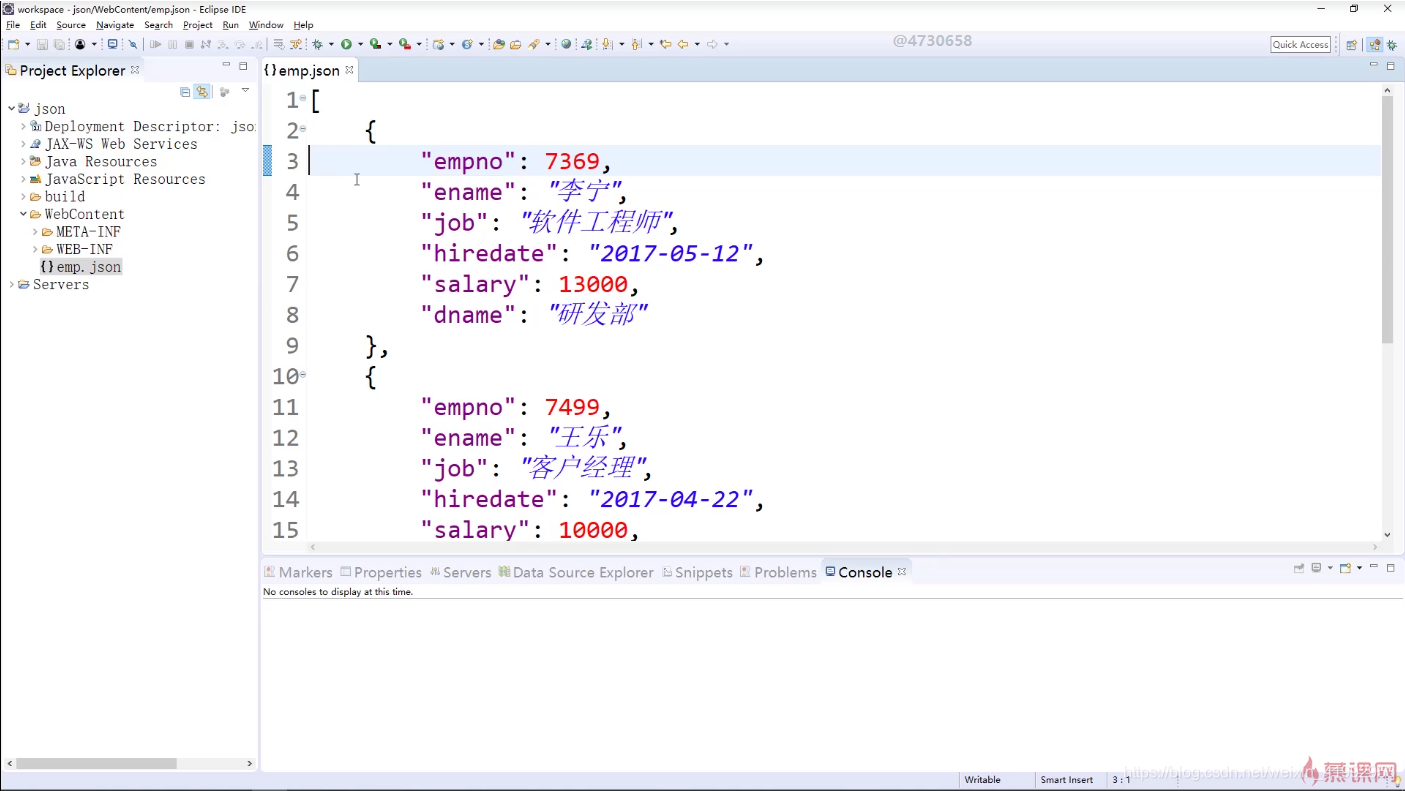Switch to the Servers tab
The width and height of the screenshot is (1405, 791).
tap(460, 572)
